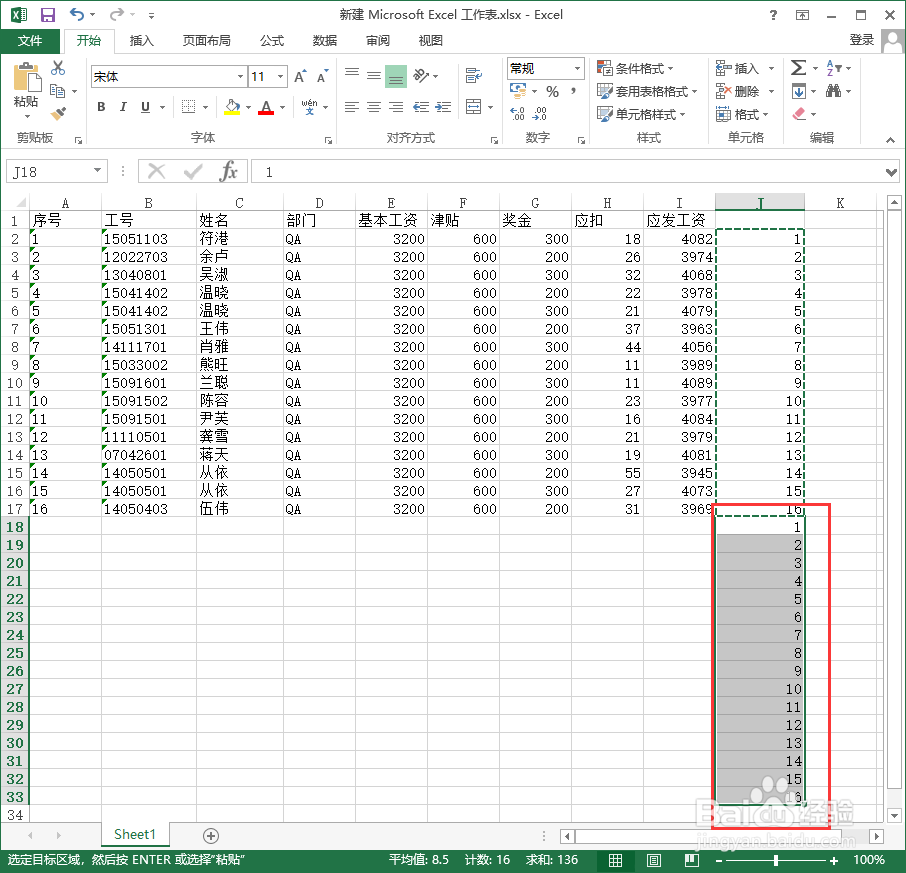Open the number format dropdown 常规
Viewport: 906px width, 873px height.
click(577, 69)
